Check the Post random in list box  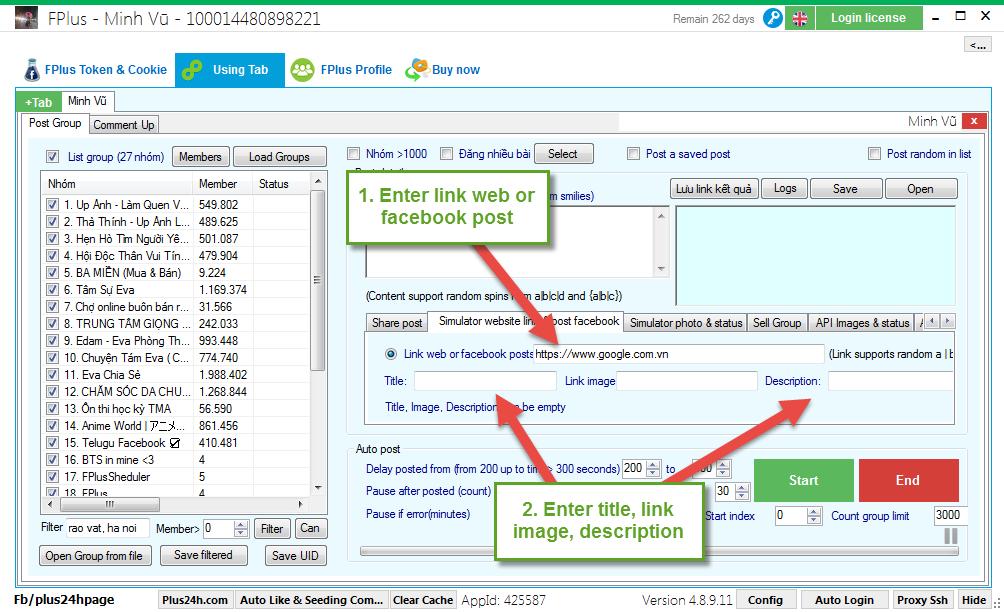click(874, 154)
